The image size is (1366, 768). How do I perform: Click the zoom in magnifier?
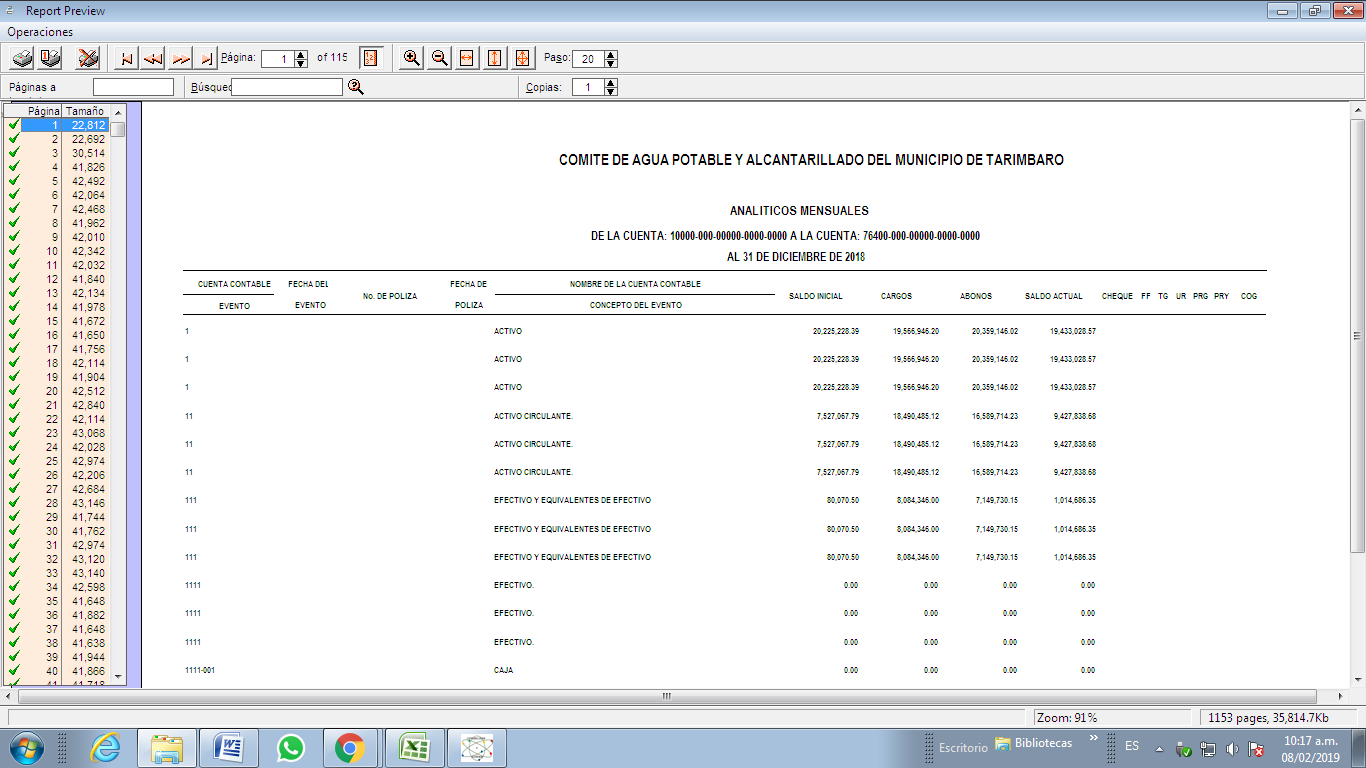click(411, 58)
